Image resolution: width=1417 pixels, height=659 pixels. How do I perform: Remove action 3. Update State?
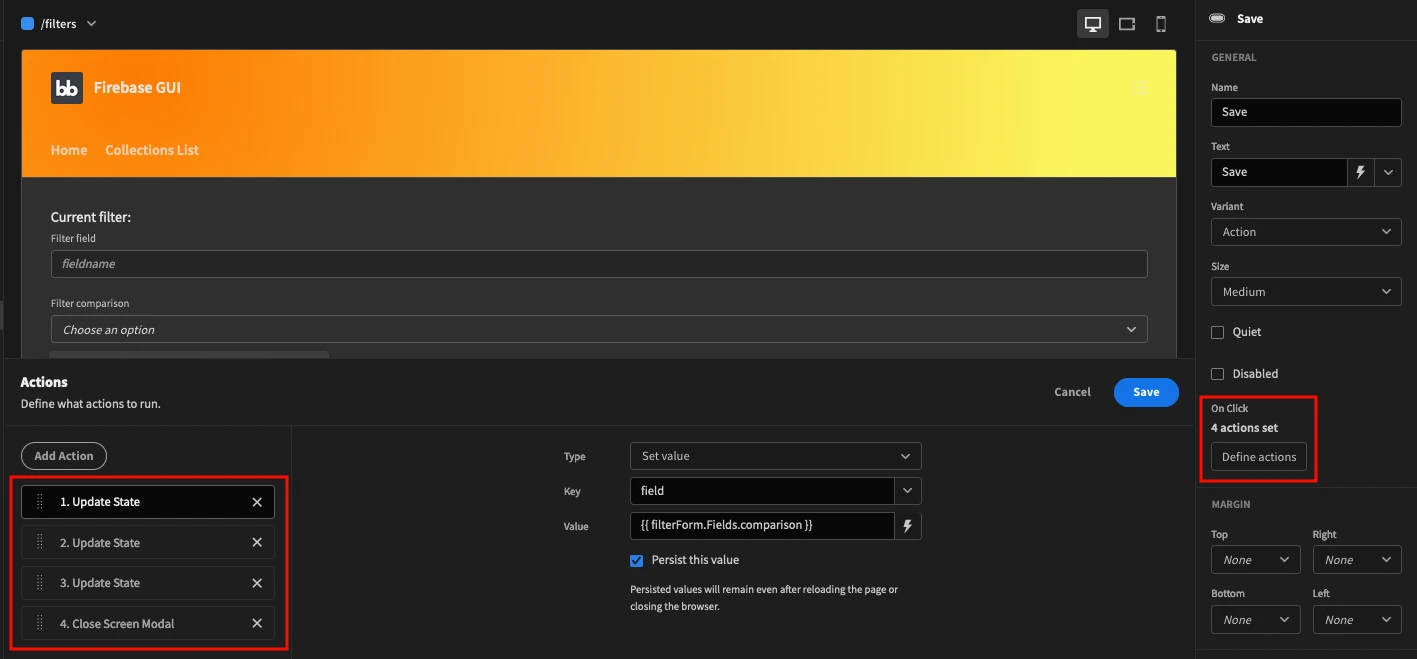click(x=257, y=583)
